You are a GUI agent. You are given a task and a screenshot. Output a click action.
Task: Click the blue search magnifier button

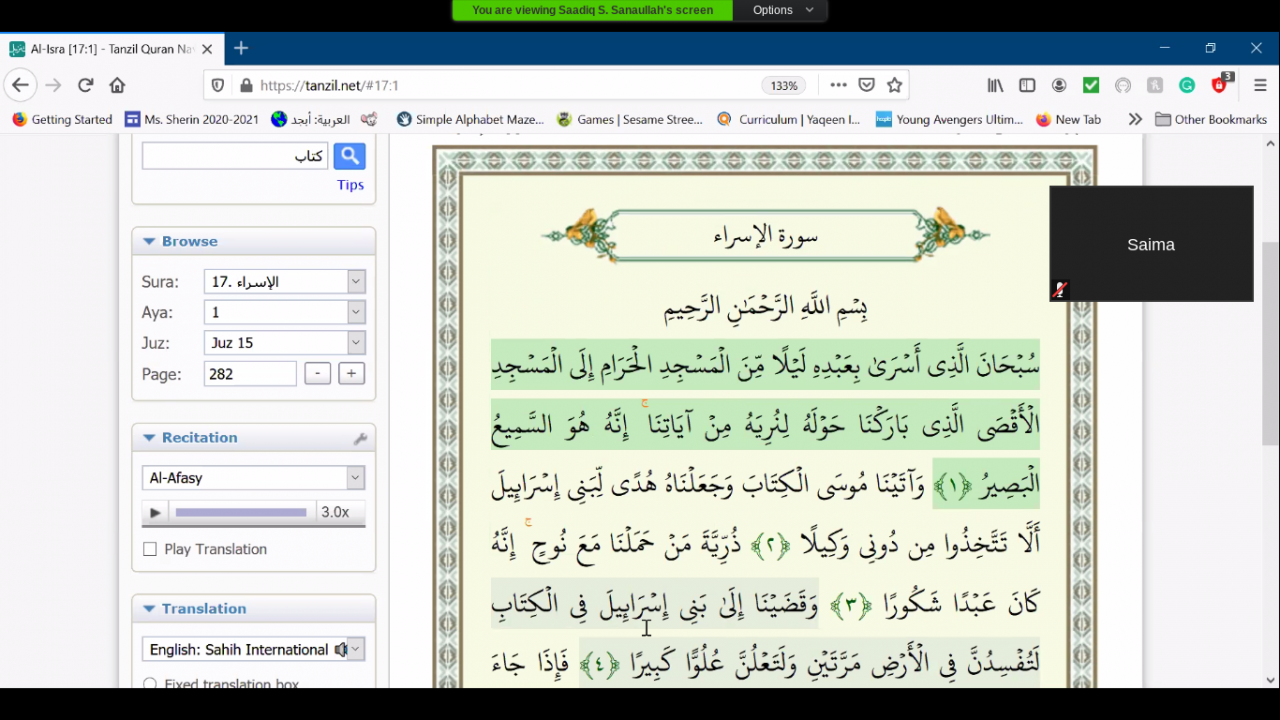point(349,156)
